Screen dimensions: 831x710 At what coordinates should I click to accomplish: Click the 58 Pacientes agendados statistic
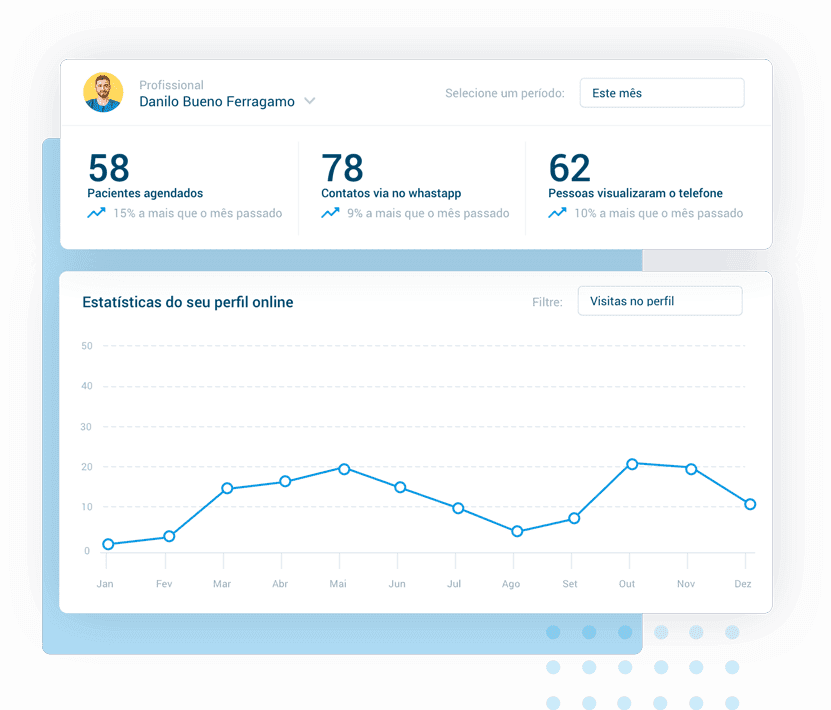tap(109, 168)
